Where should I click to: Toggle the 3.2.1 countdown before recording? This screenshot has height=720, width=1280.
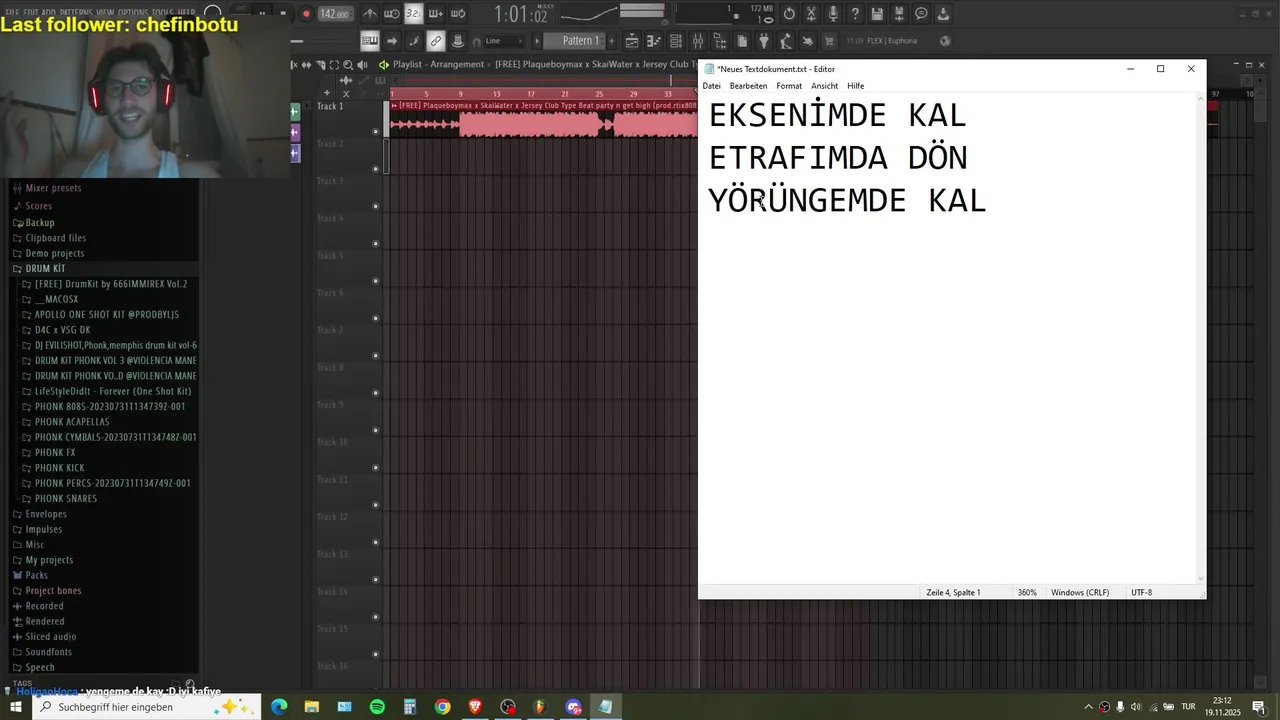pos(414,14)
